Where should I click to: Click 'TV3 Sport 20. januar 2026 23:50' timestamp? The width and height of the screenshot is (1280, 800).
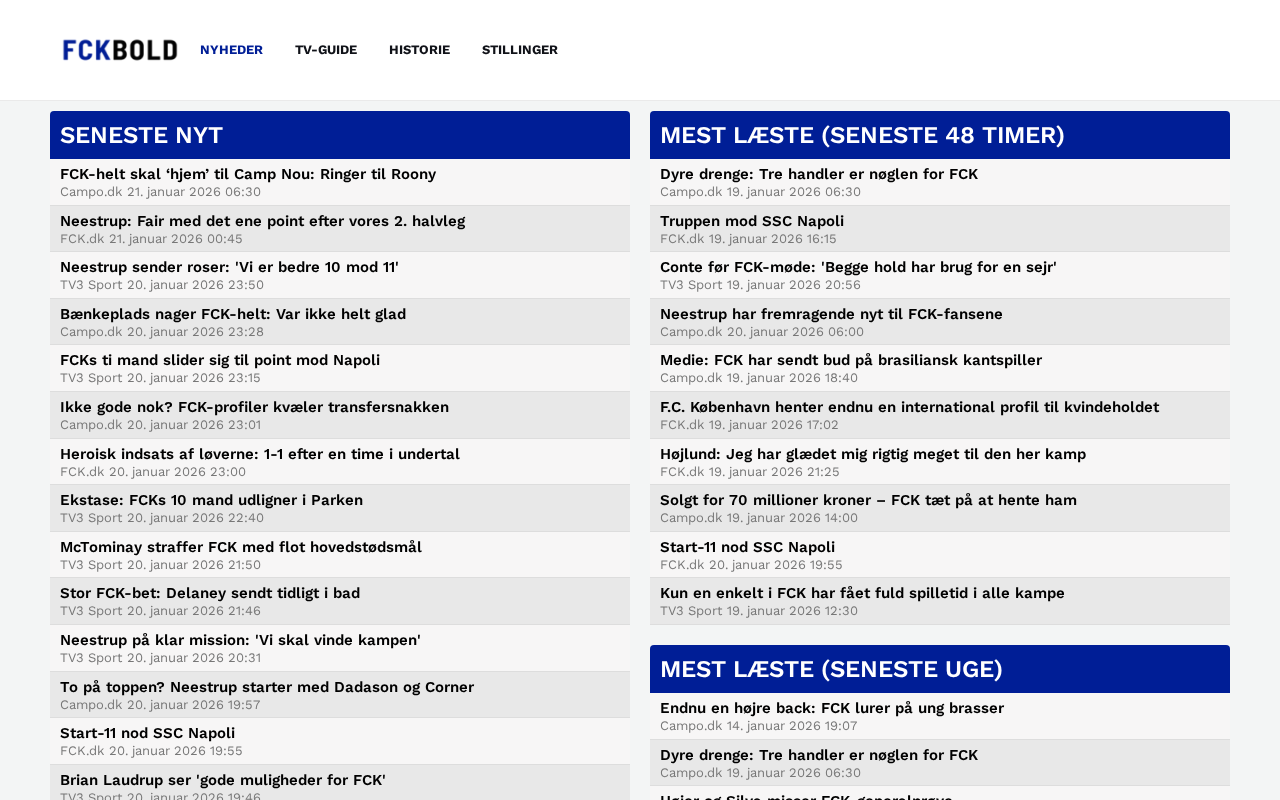coord(162,285)
